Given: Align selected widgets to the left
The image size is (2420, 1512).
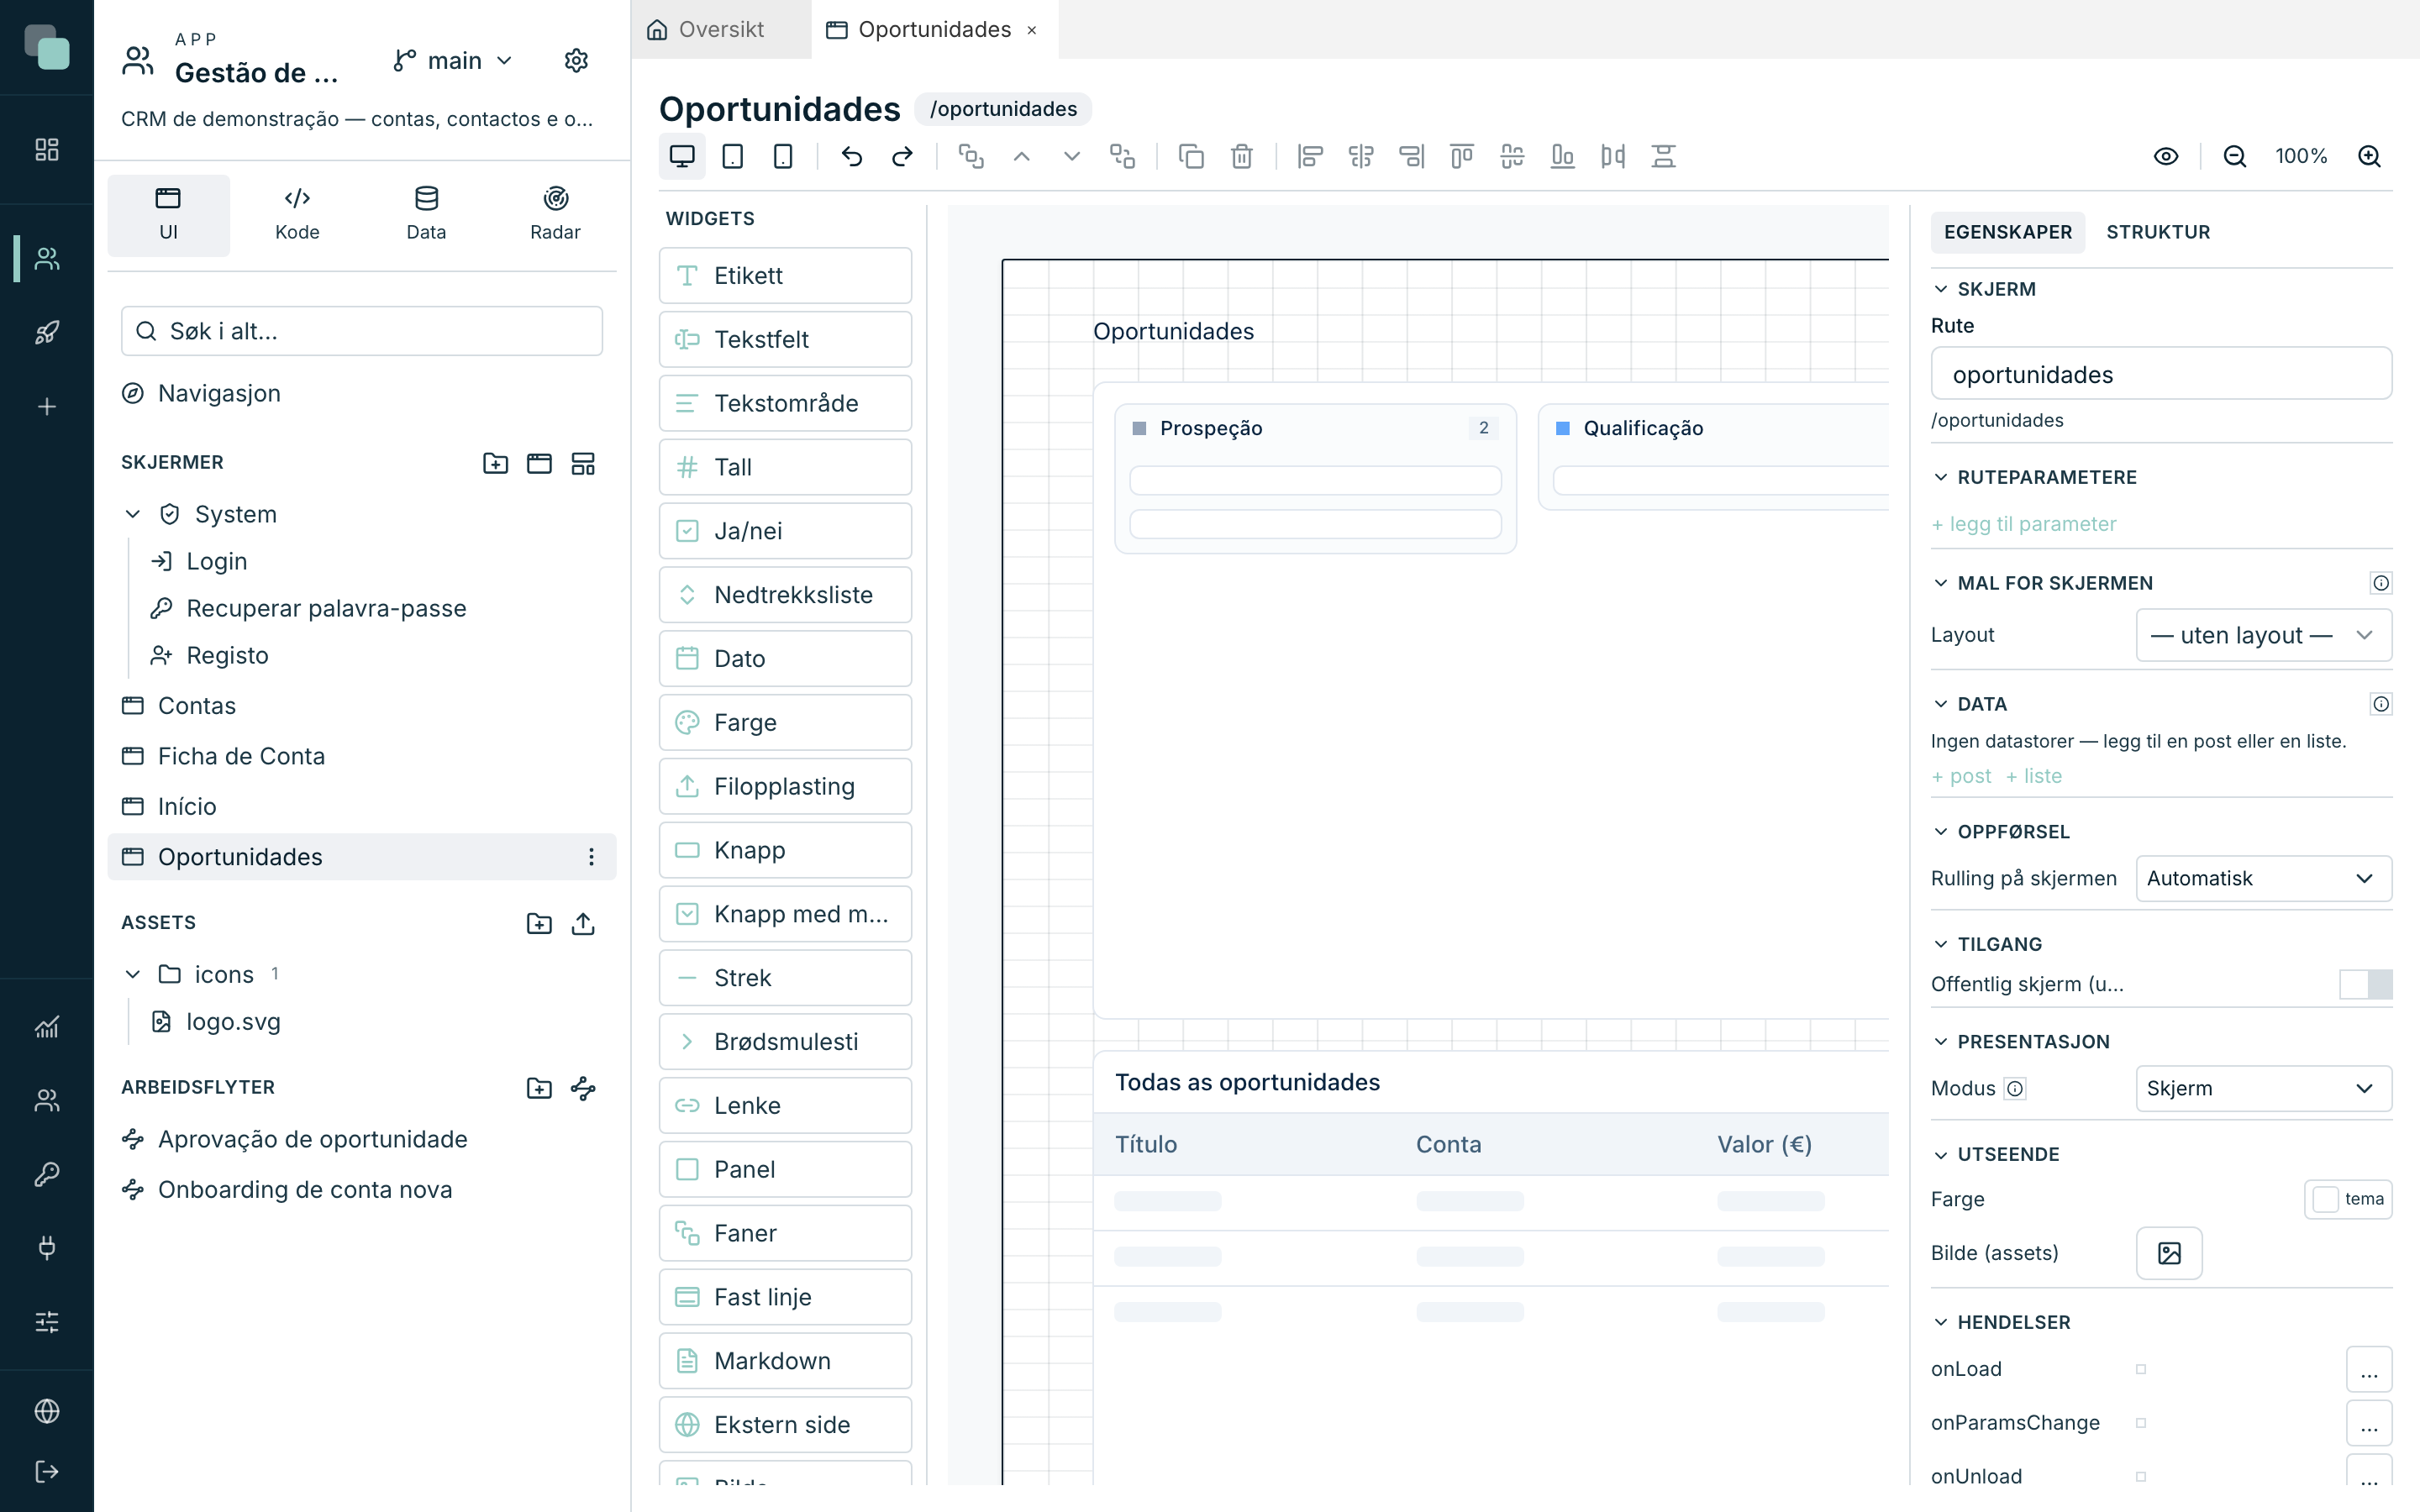Looking at the screenshot, I should pos(1310,156).
